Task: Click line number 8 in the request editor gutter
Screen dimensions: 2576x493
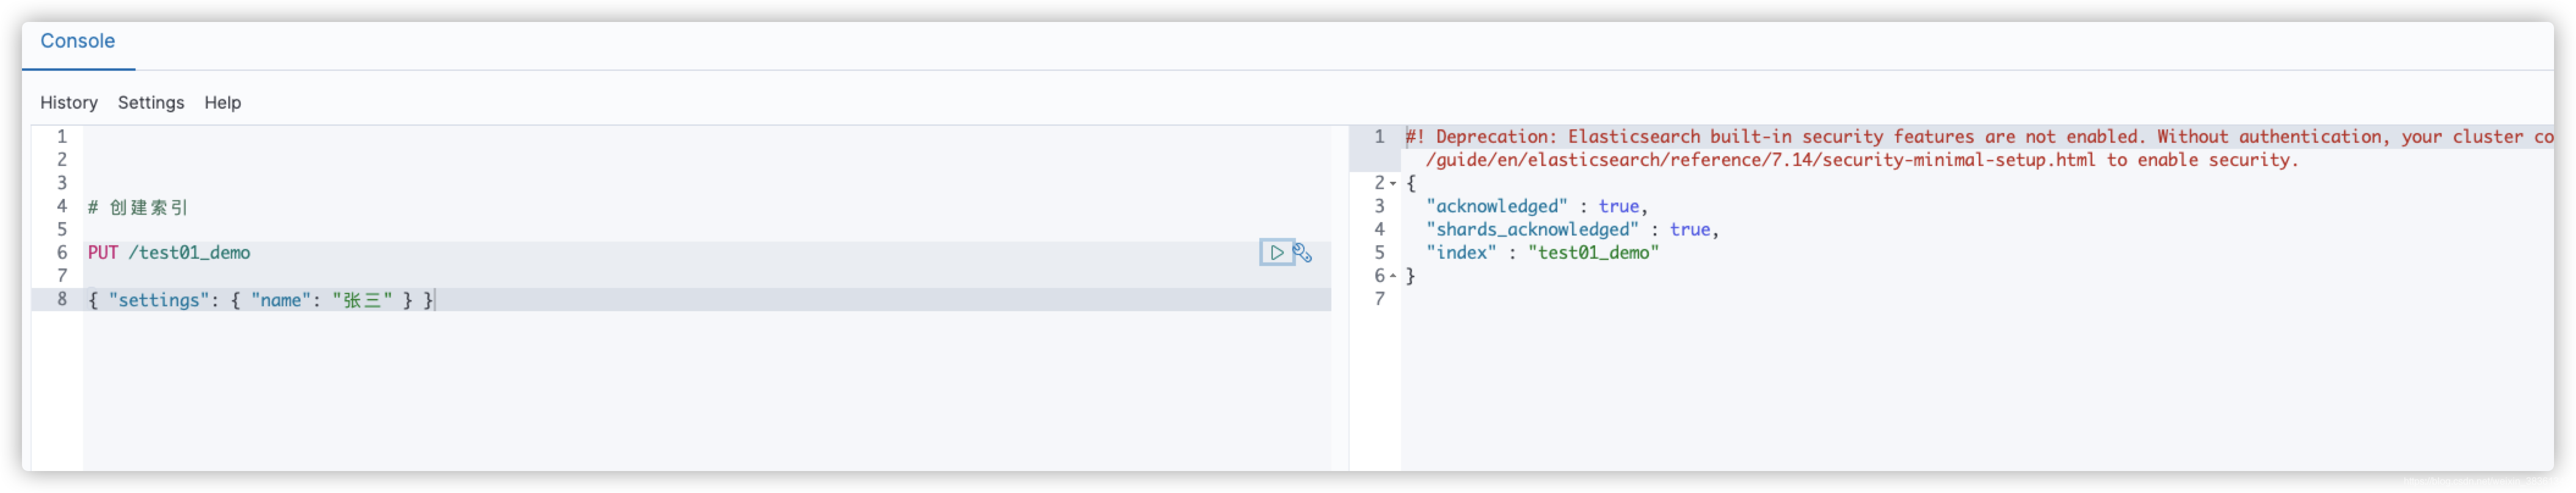Action: (62, 300)
